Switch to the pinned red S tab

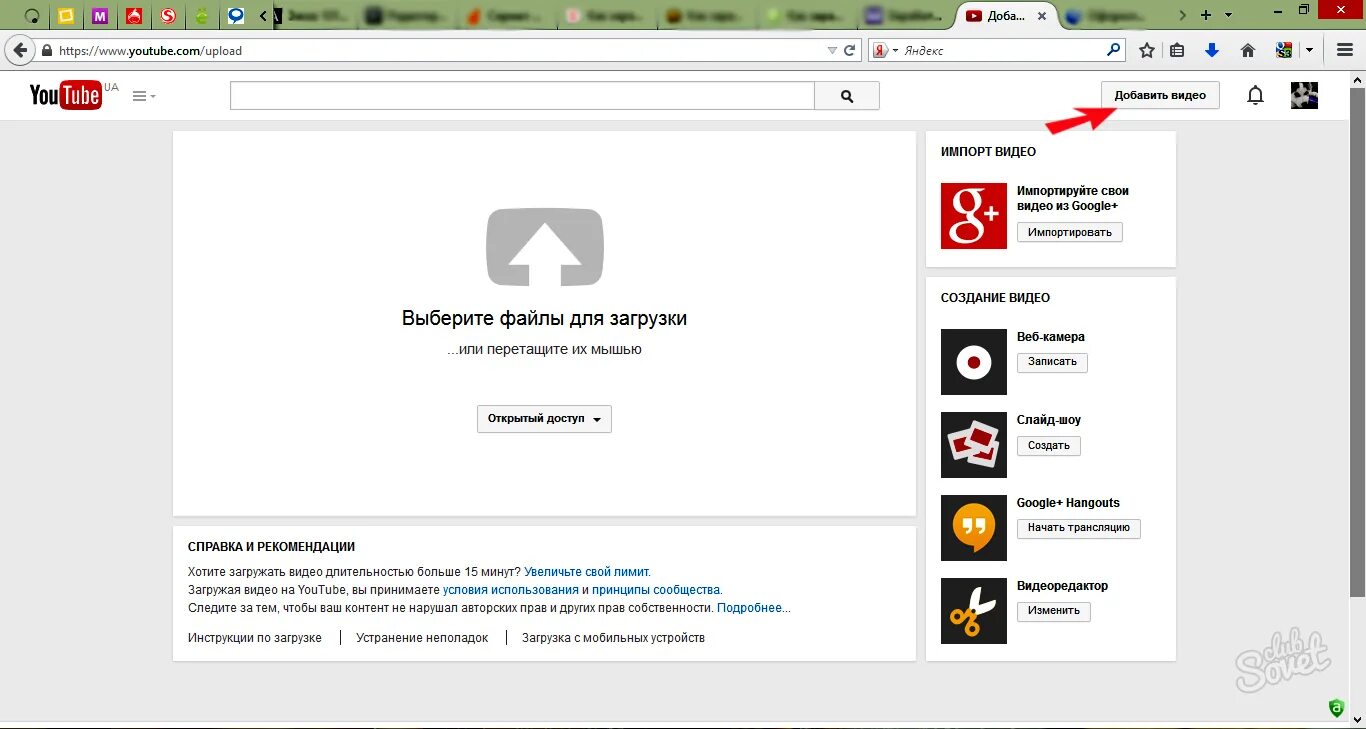(168, 16)
